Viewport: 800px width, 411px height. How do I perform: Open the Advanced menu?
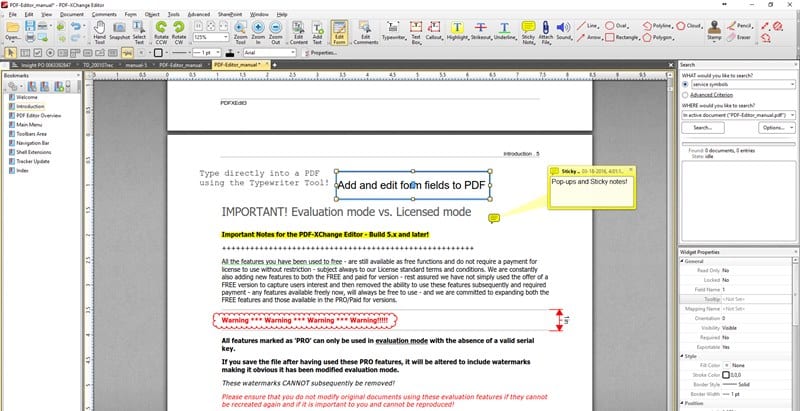point(198,14)
